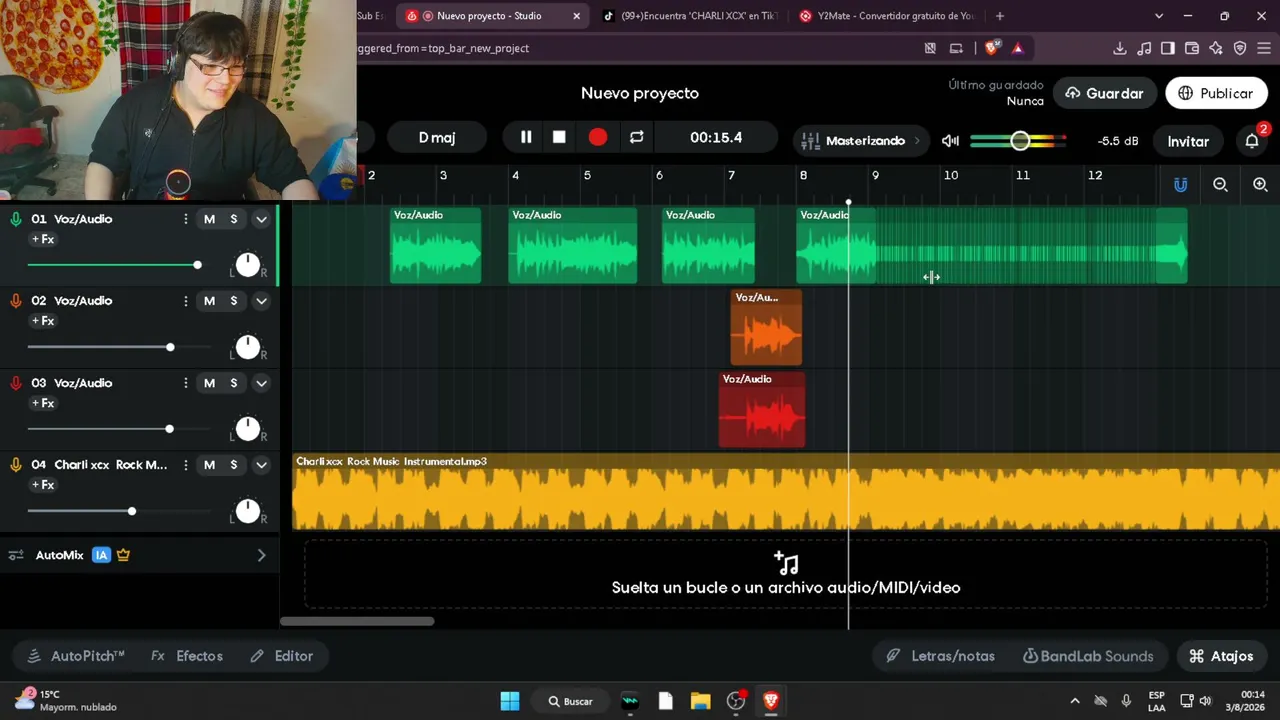Select the red Voz/Audio clip on track 03
Screen dimensions: 1280x720
762,410
